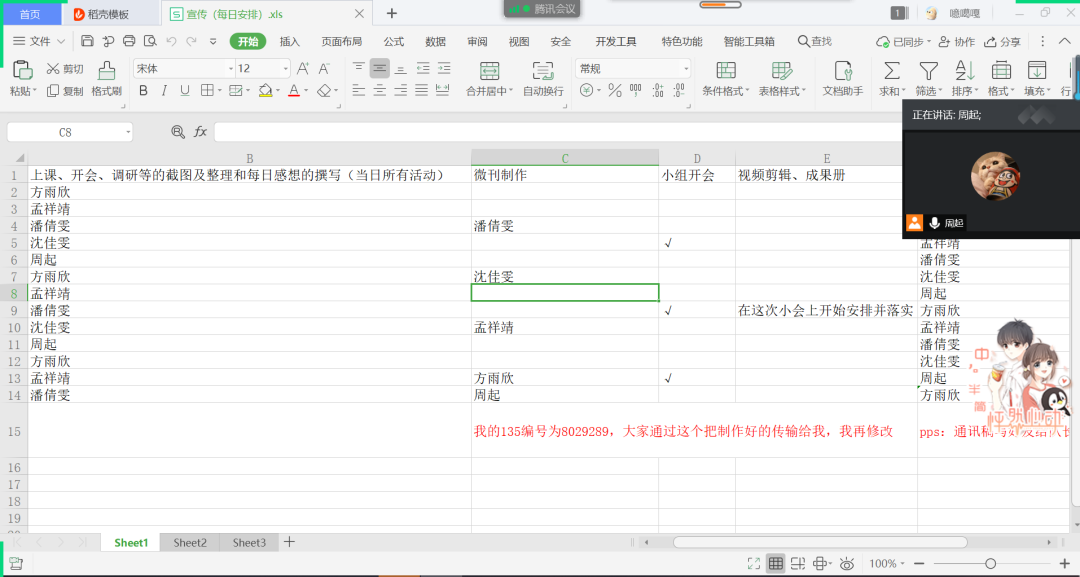Click the formula bar input field
This screenshot has width=1080, height=577.
pyautogui.click(x=558, y=132)
